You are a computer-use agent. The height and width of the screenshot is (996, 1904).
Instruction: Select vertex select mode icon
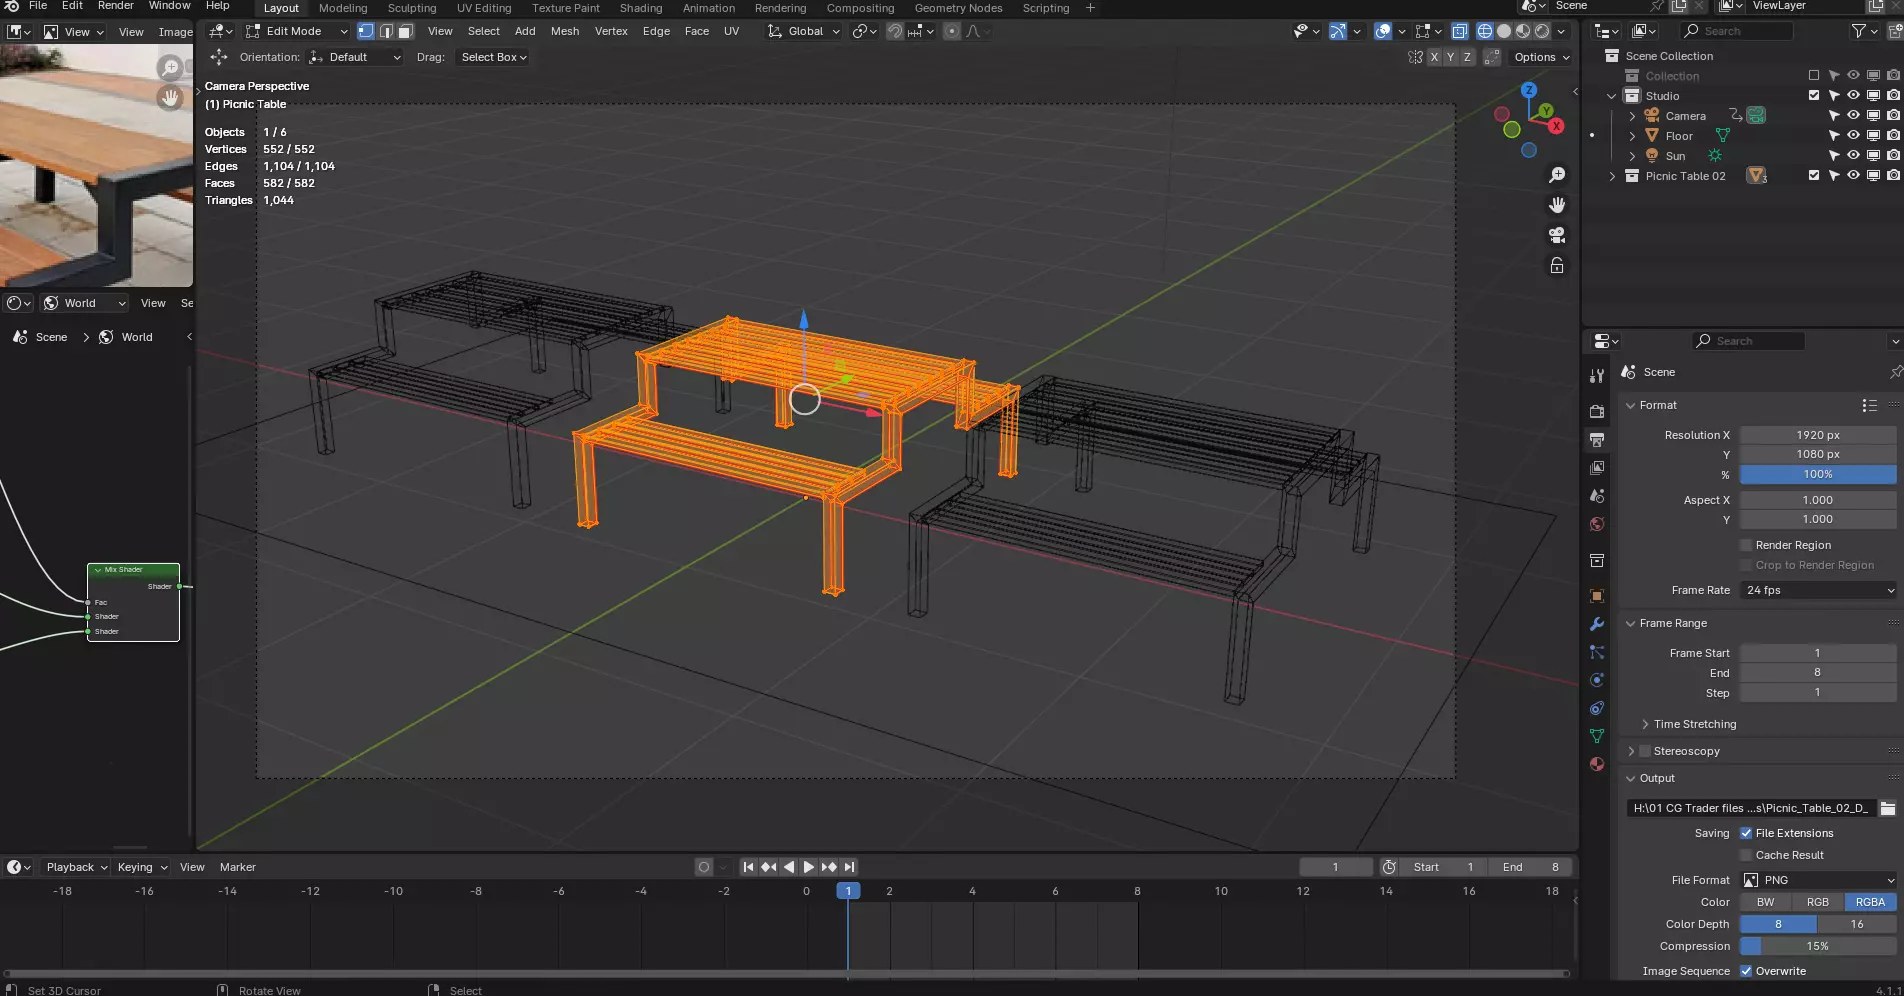click(366, 31)
